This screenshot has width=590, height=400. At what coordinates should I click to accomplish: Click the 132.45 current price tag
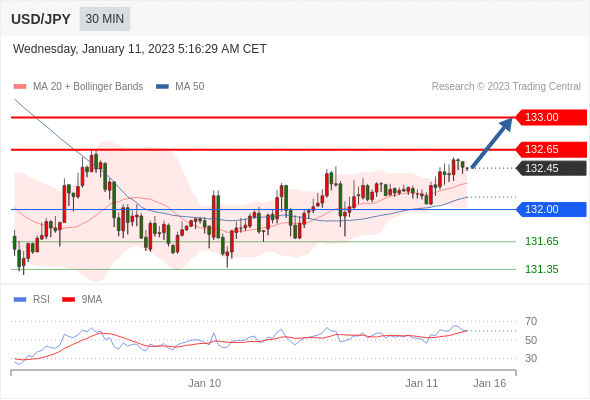(x=551, y=168)
